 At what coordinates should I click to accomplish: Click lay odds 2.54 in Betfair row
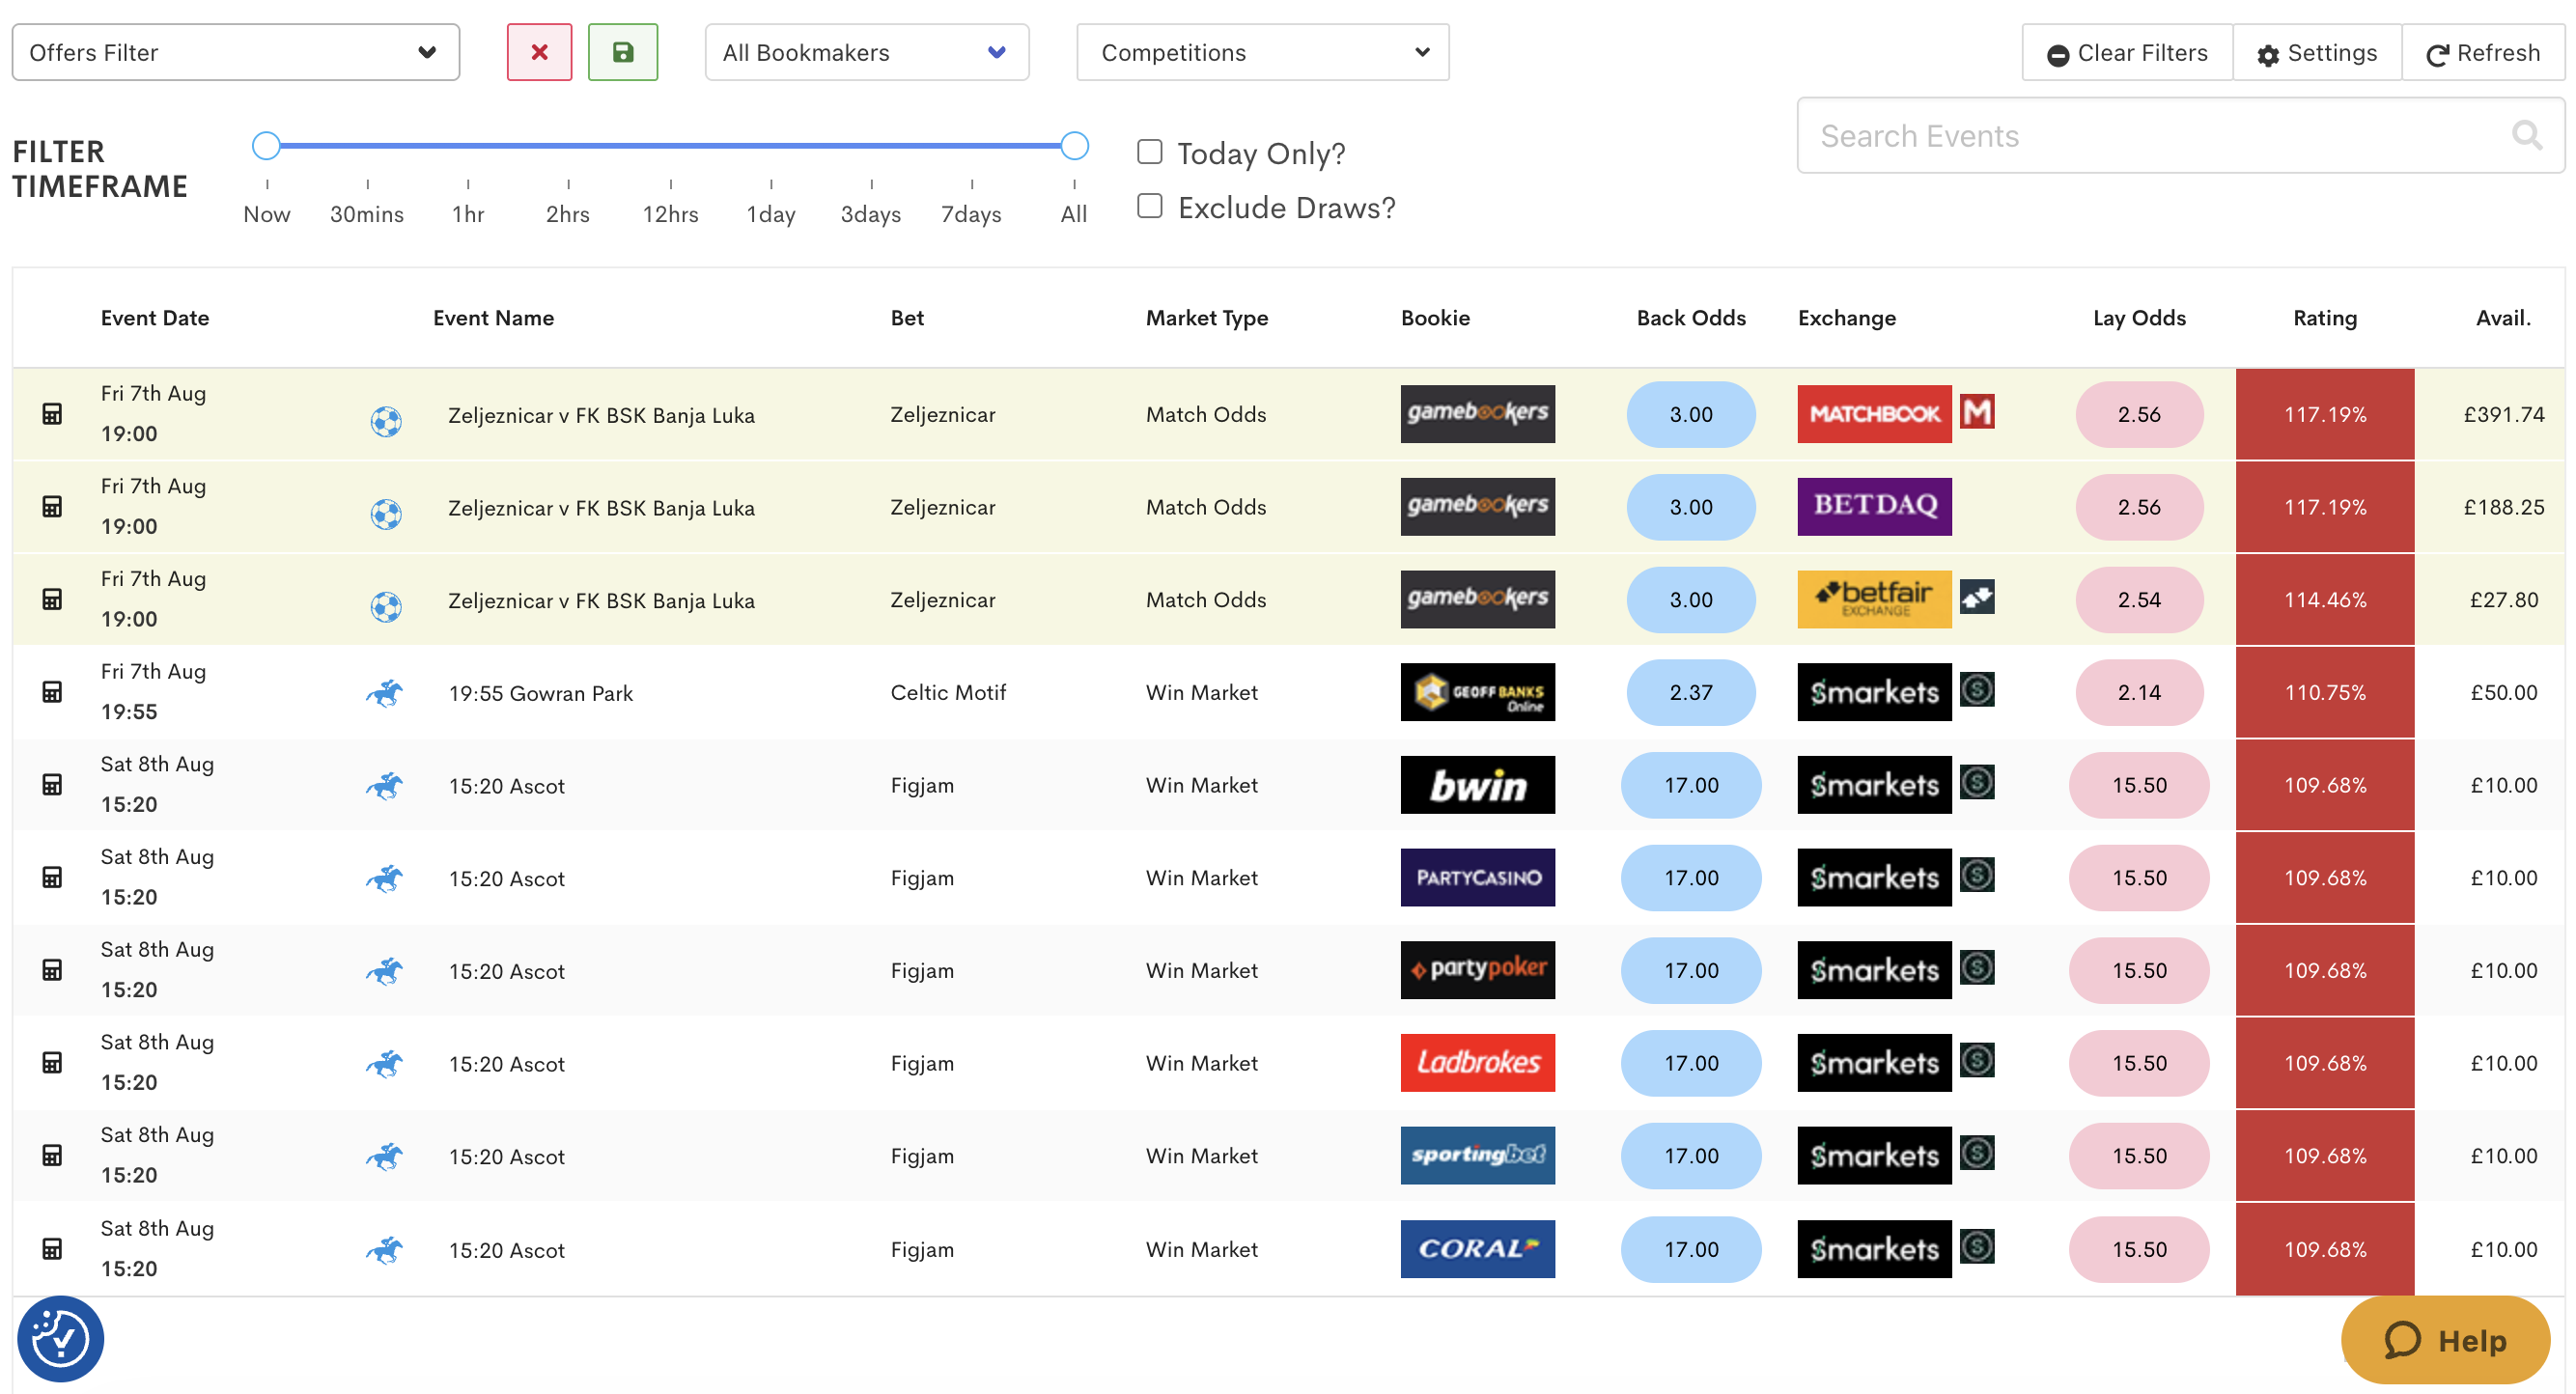pyautogui.click(x=2139, y=600)
